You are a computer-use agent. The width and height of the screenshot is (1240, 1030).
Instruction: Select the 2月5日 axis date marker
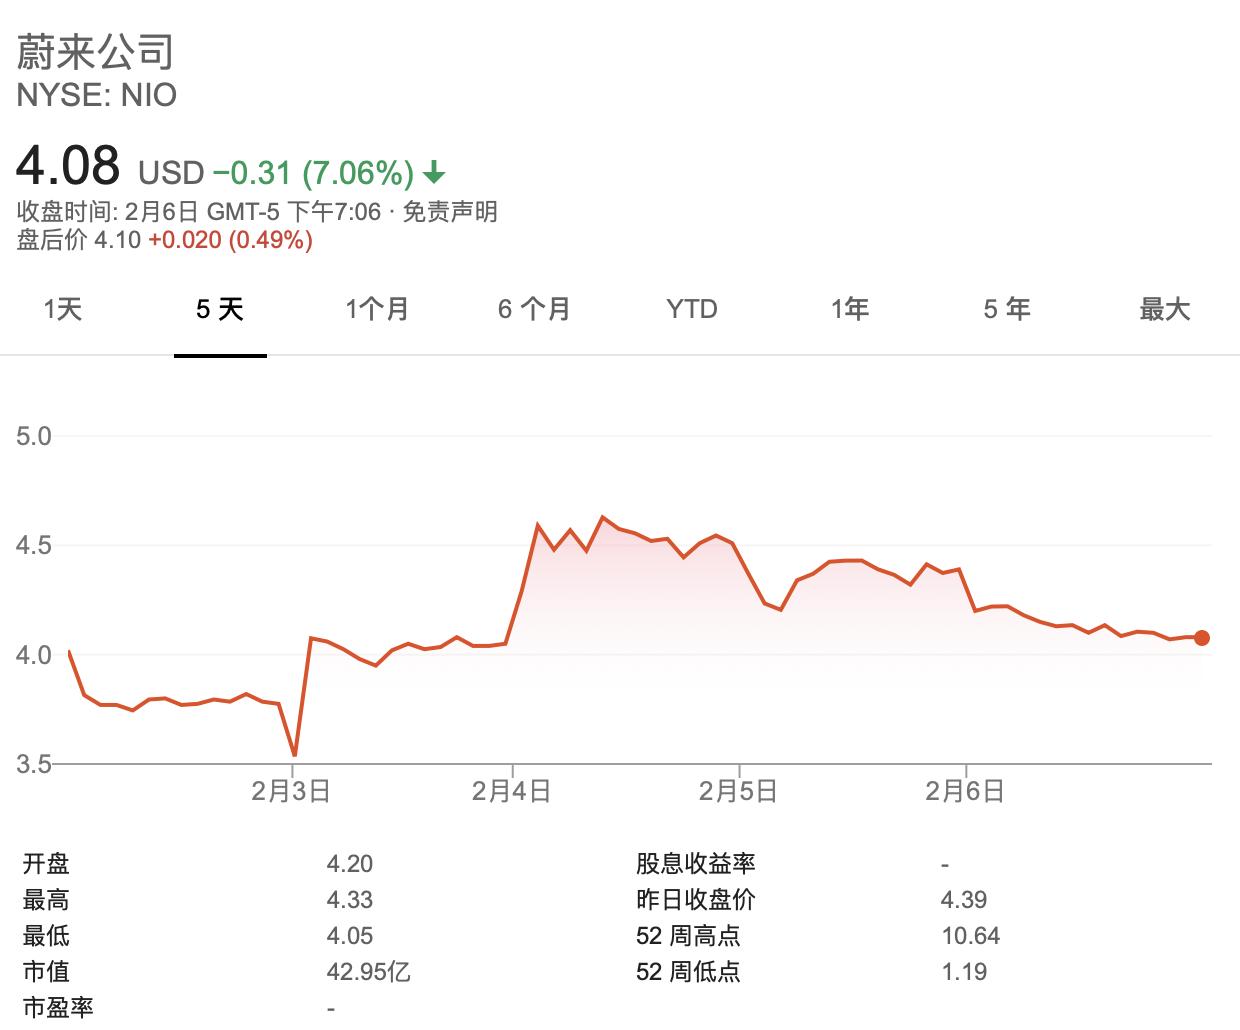738,791
